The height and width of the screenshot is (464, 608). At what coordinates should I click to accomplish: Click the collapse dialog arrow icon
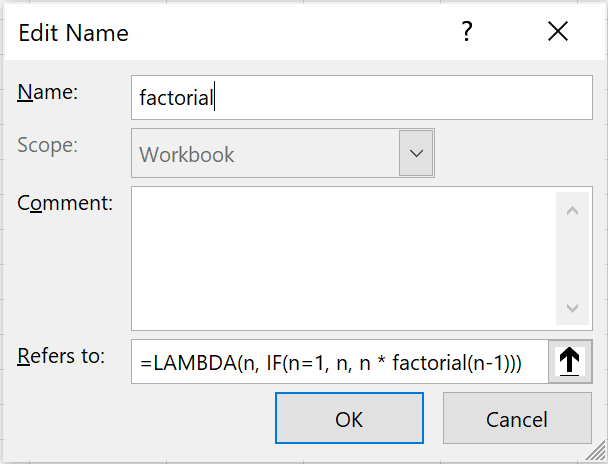571,362
